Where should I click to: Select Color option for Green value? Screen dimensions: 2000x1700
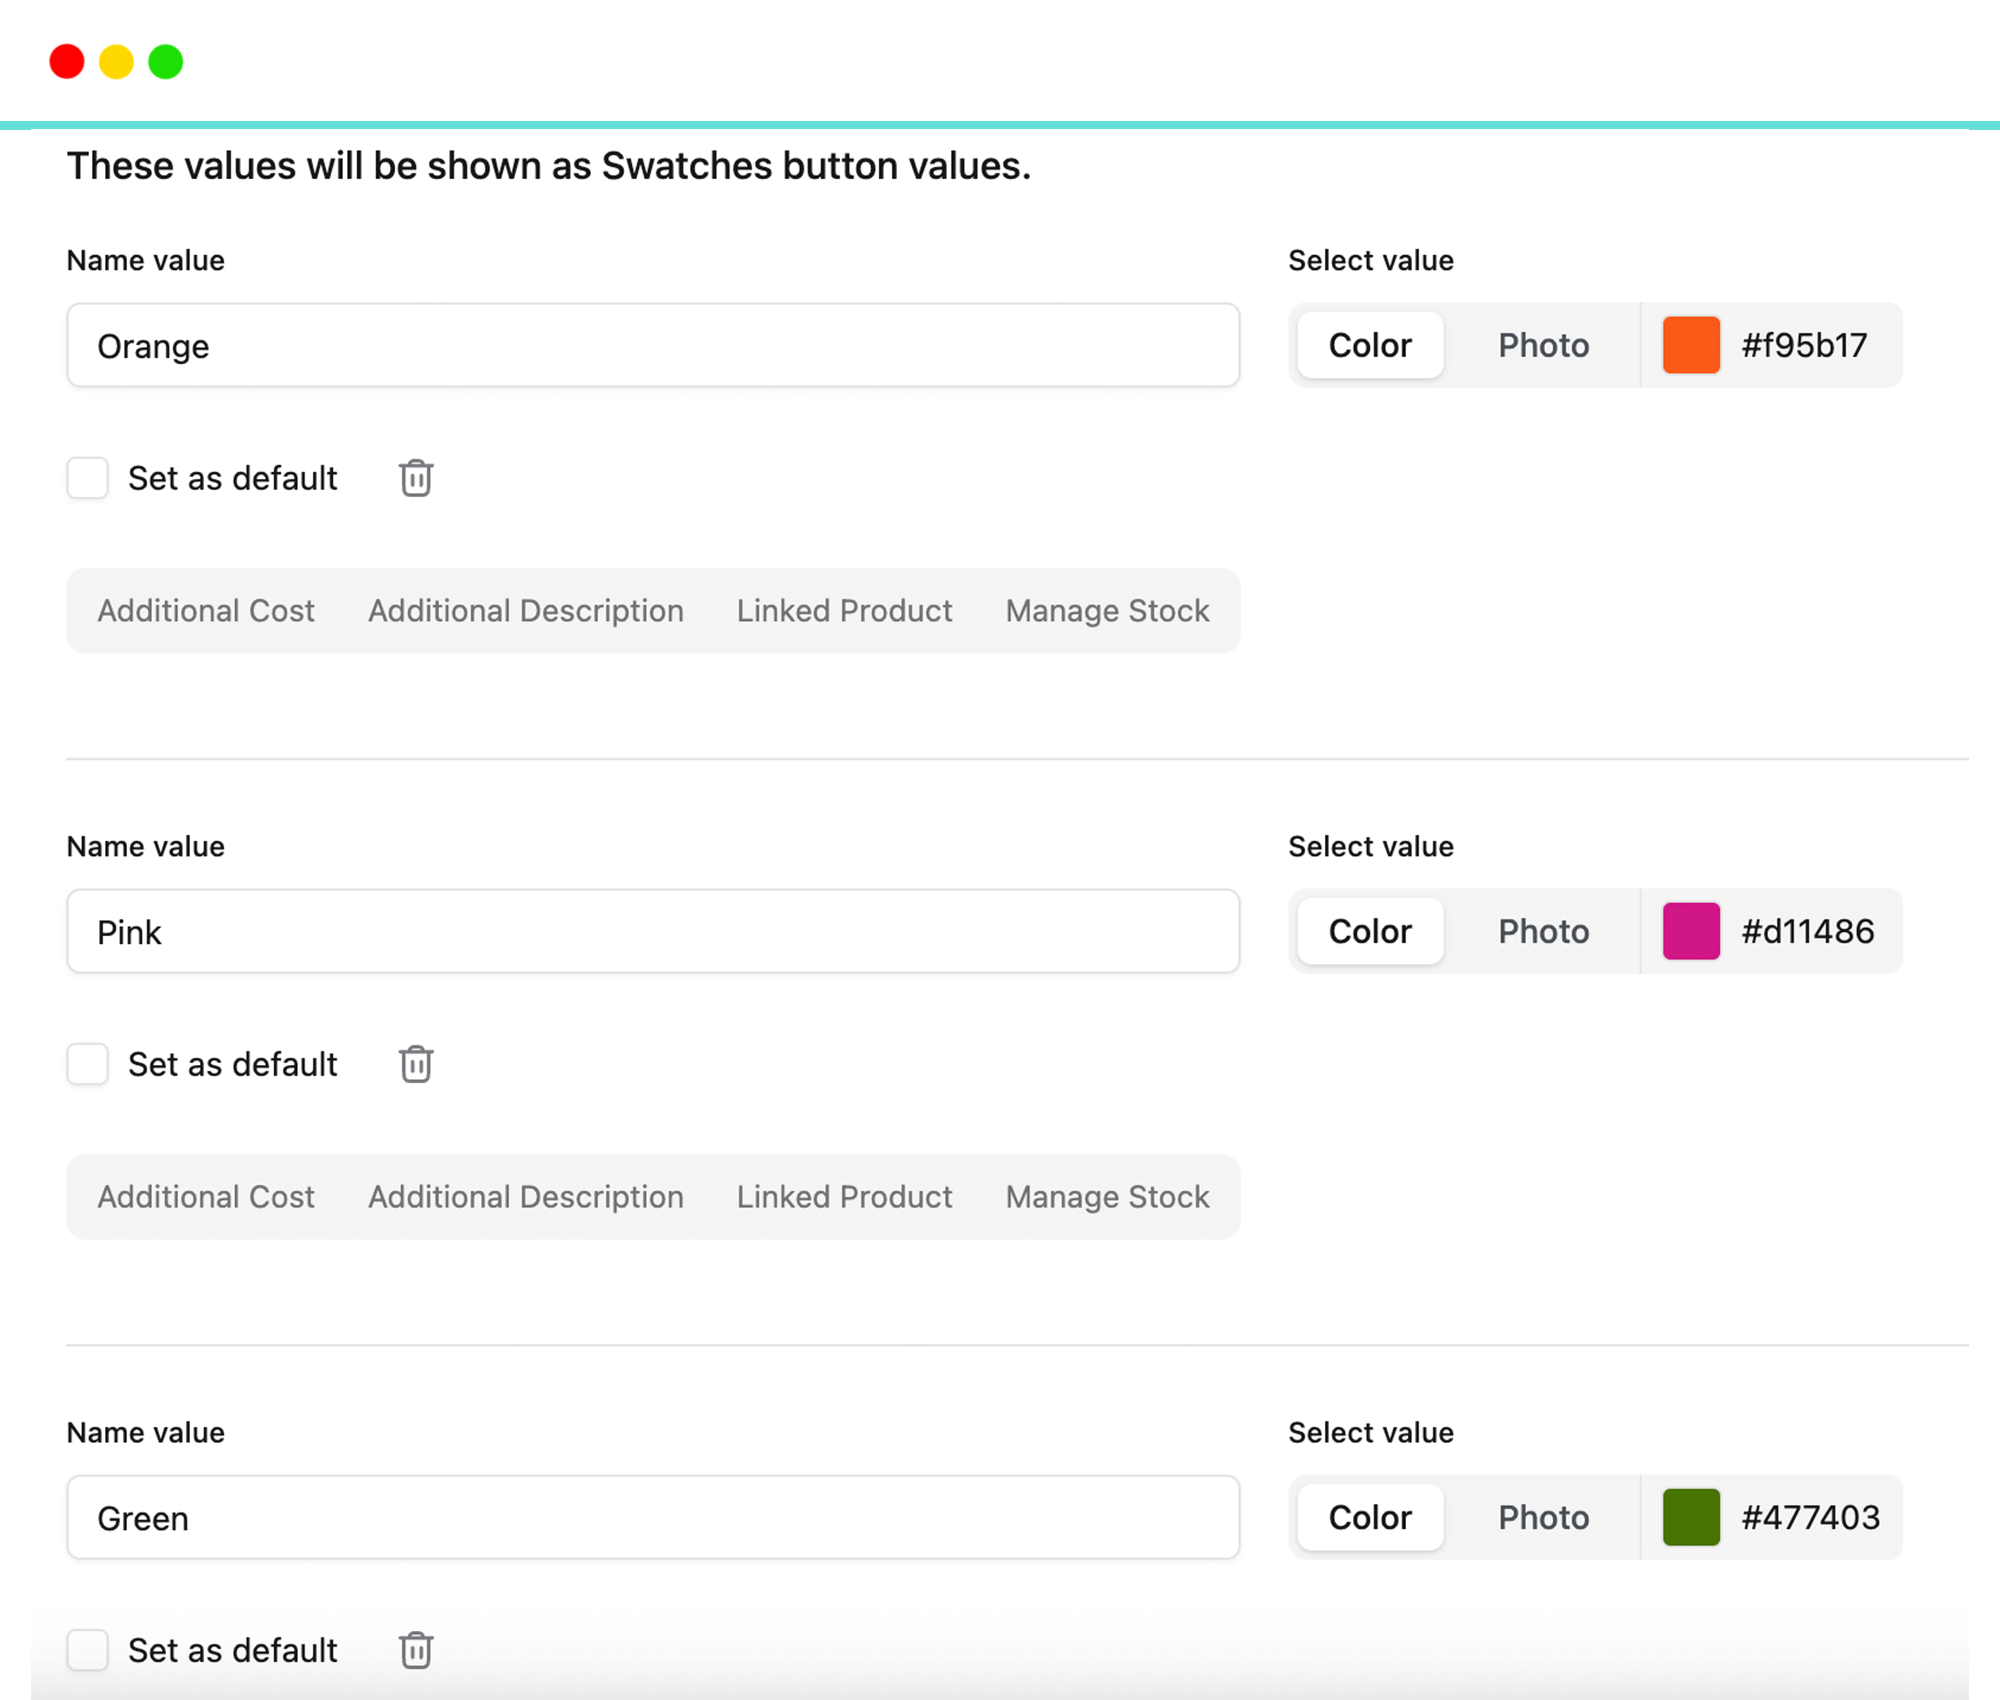pos(1370,1517)
